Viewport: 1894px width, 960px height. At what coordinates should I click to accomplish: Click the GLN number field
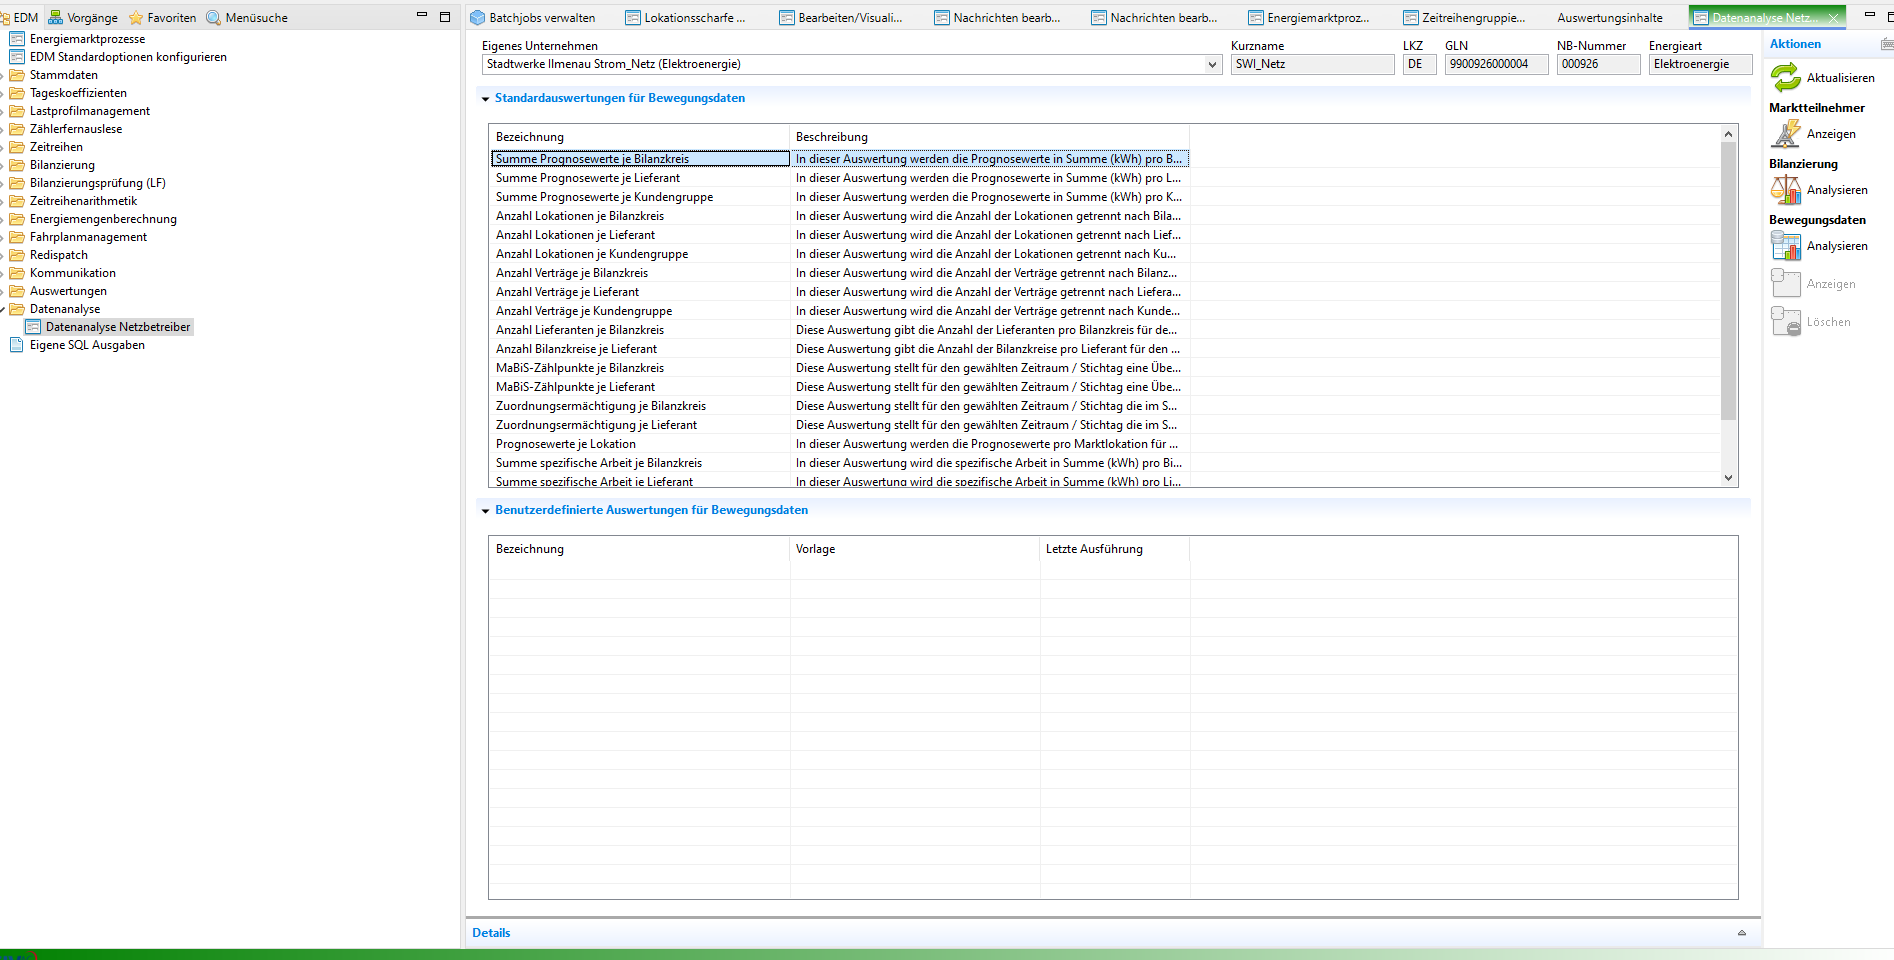tap(1495, 64)
